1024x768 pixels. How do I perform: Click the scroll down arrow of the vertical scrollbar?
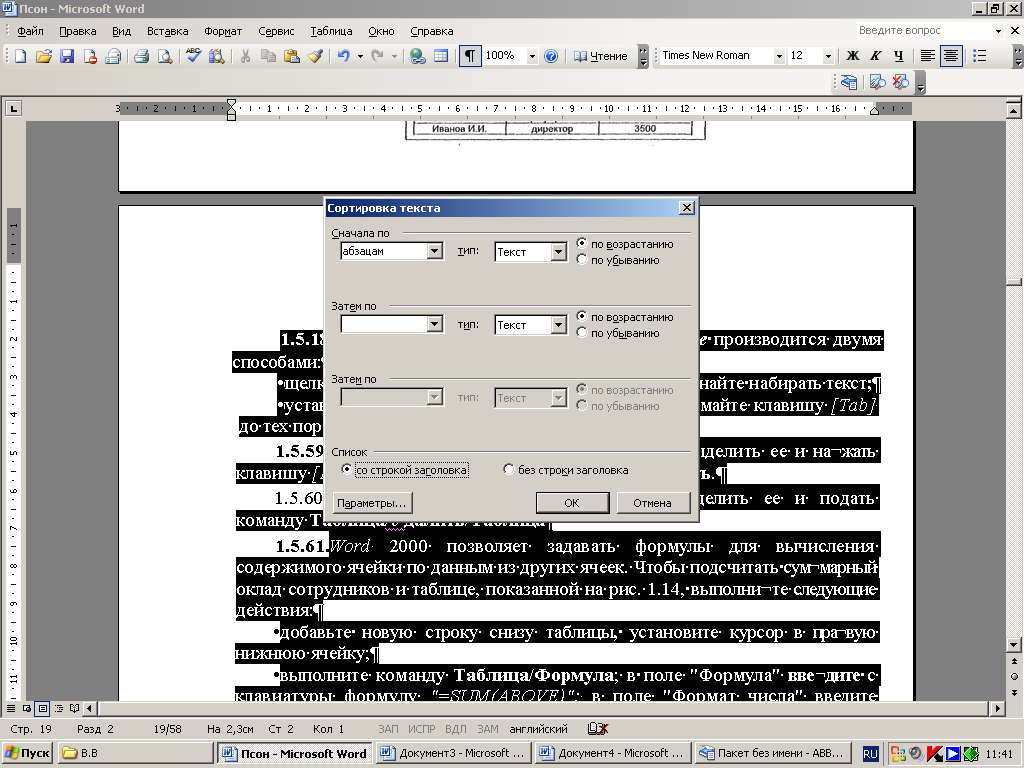(x=1014, y=645)
